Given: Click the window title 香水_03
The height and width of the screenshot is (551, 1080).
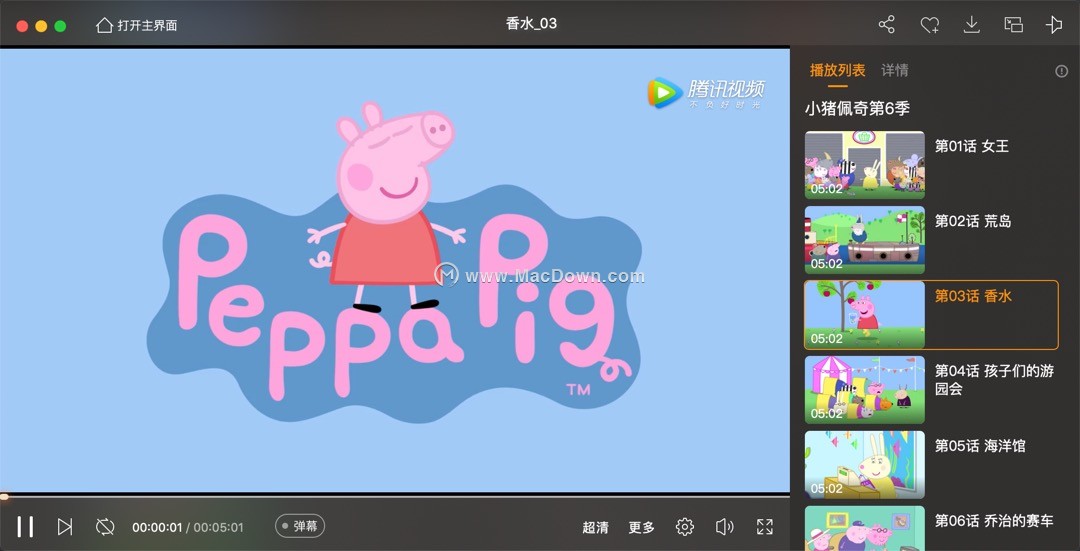Looking at the screenshot, I should [x=531, y=23].
